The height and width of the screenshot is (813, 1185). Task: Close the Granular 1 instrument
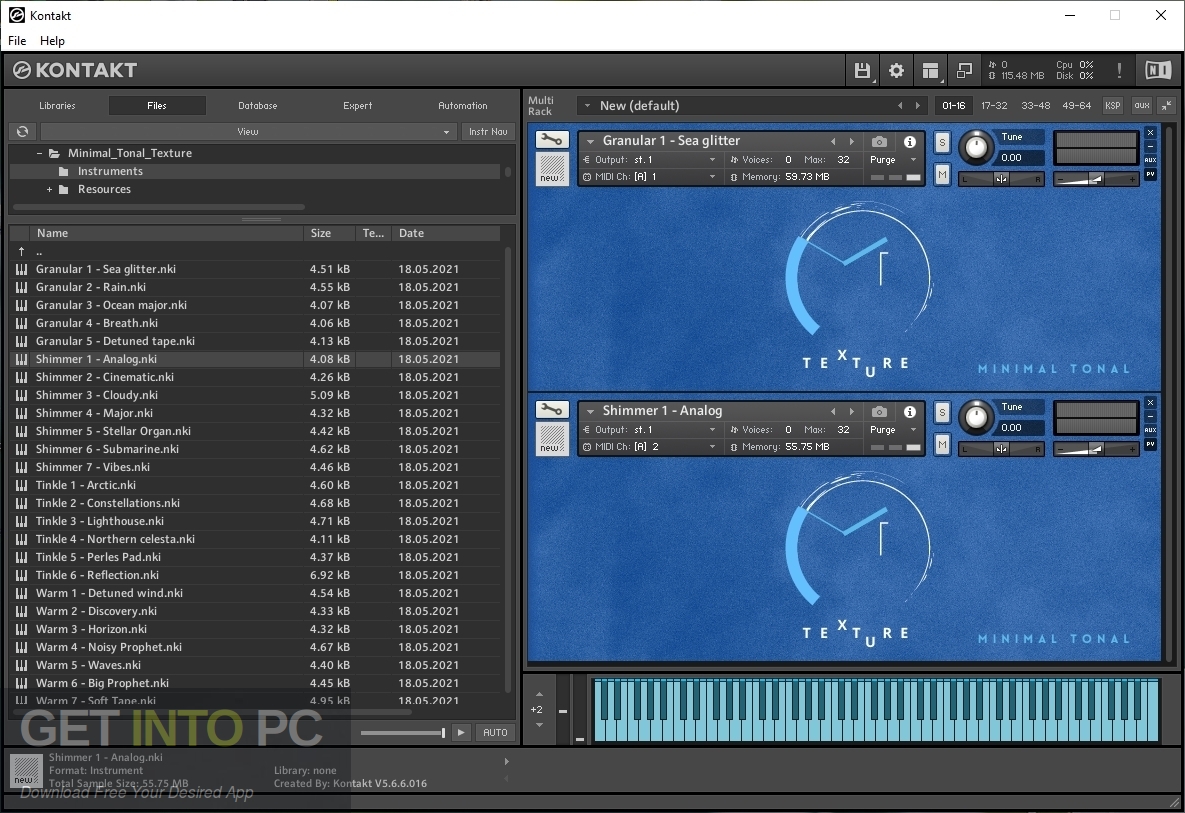1150,133
